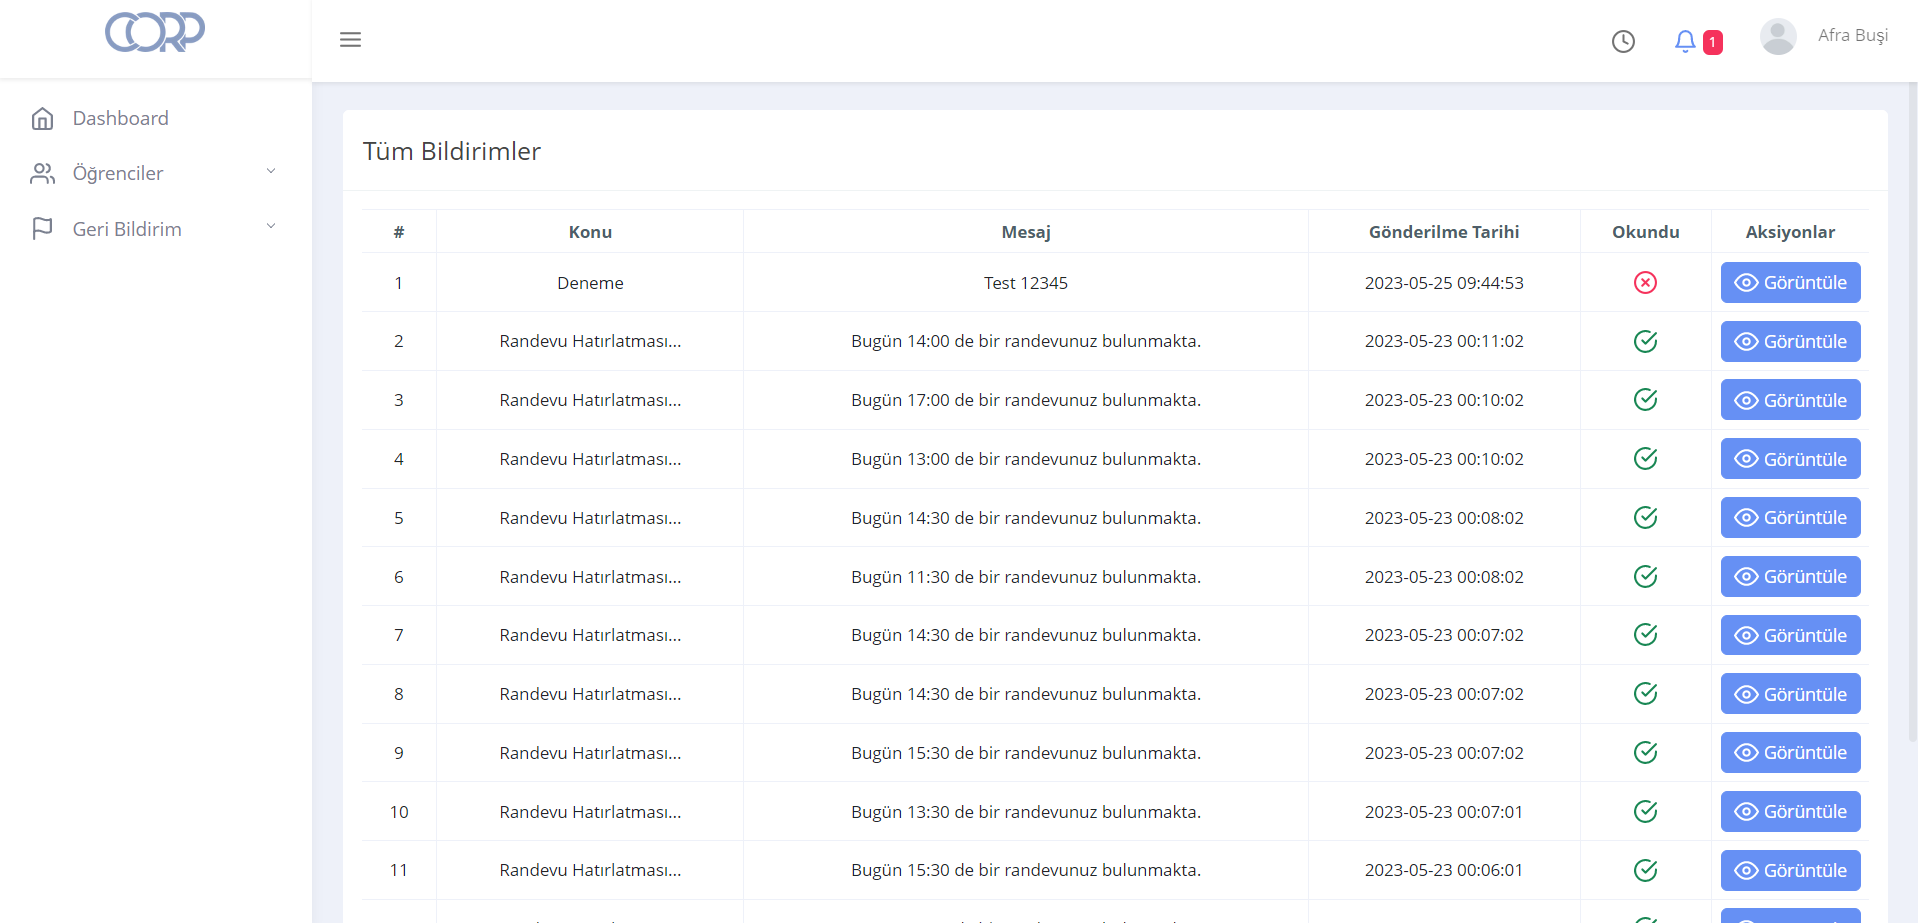Open the Afra Buşi profile dropdown

tap(1852, 36)
